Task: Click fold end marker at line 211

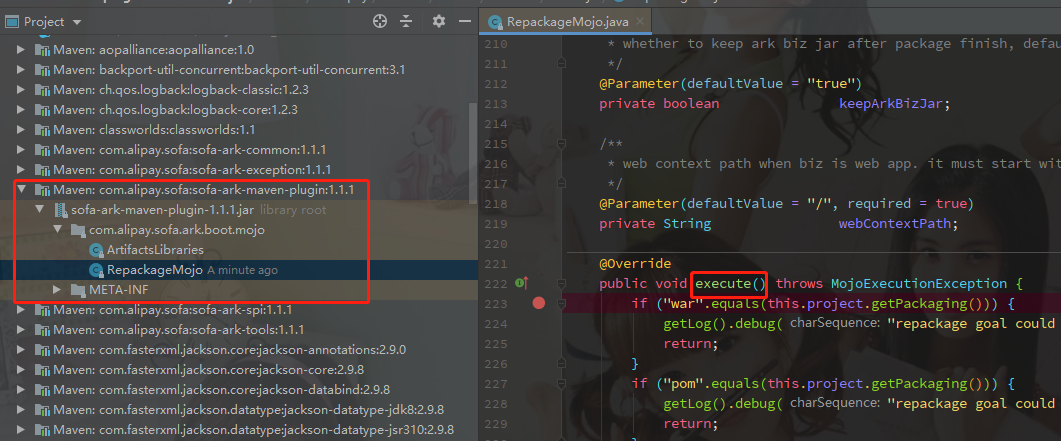Action: [562, 63]
